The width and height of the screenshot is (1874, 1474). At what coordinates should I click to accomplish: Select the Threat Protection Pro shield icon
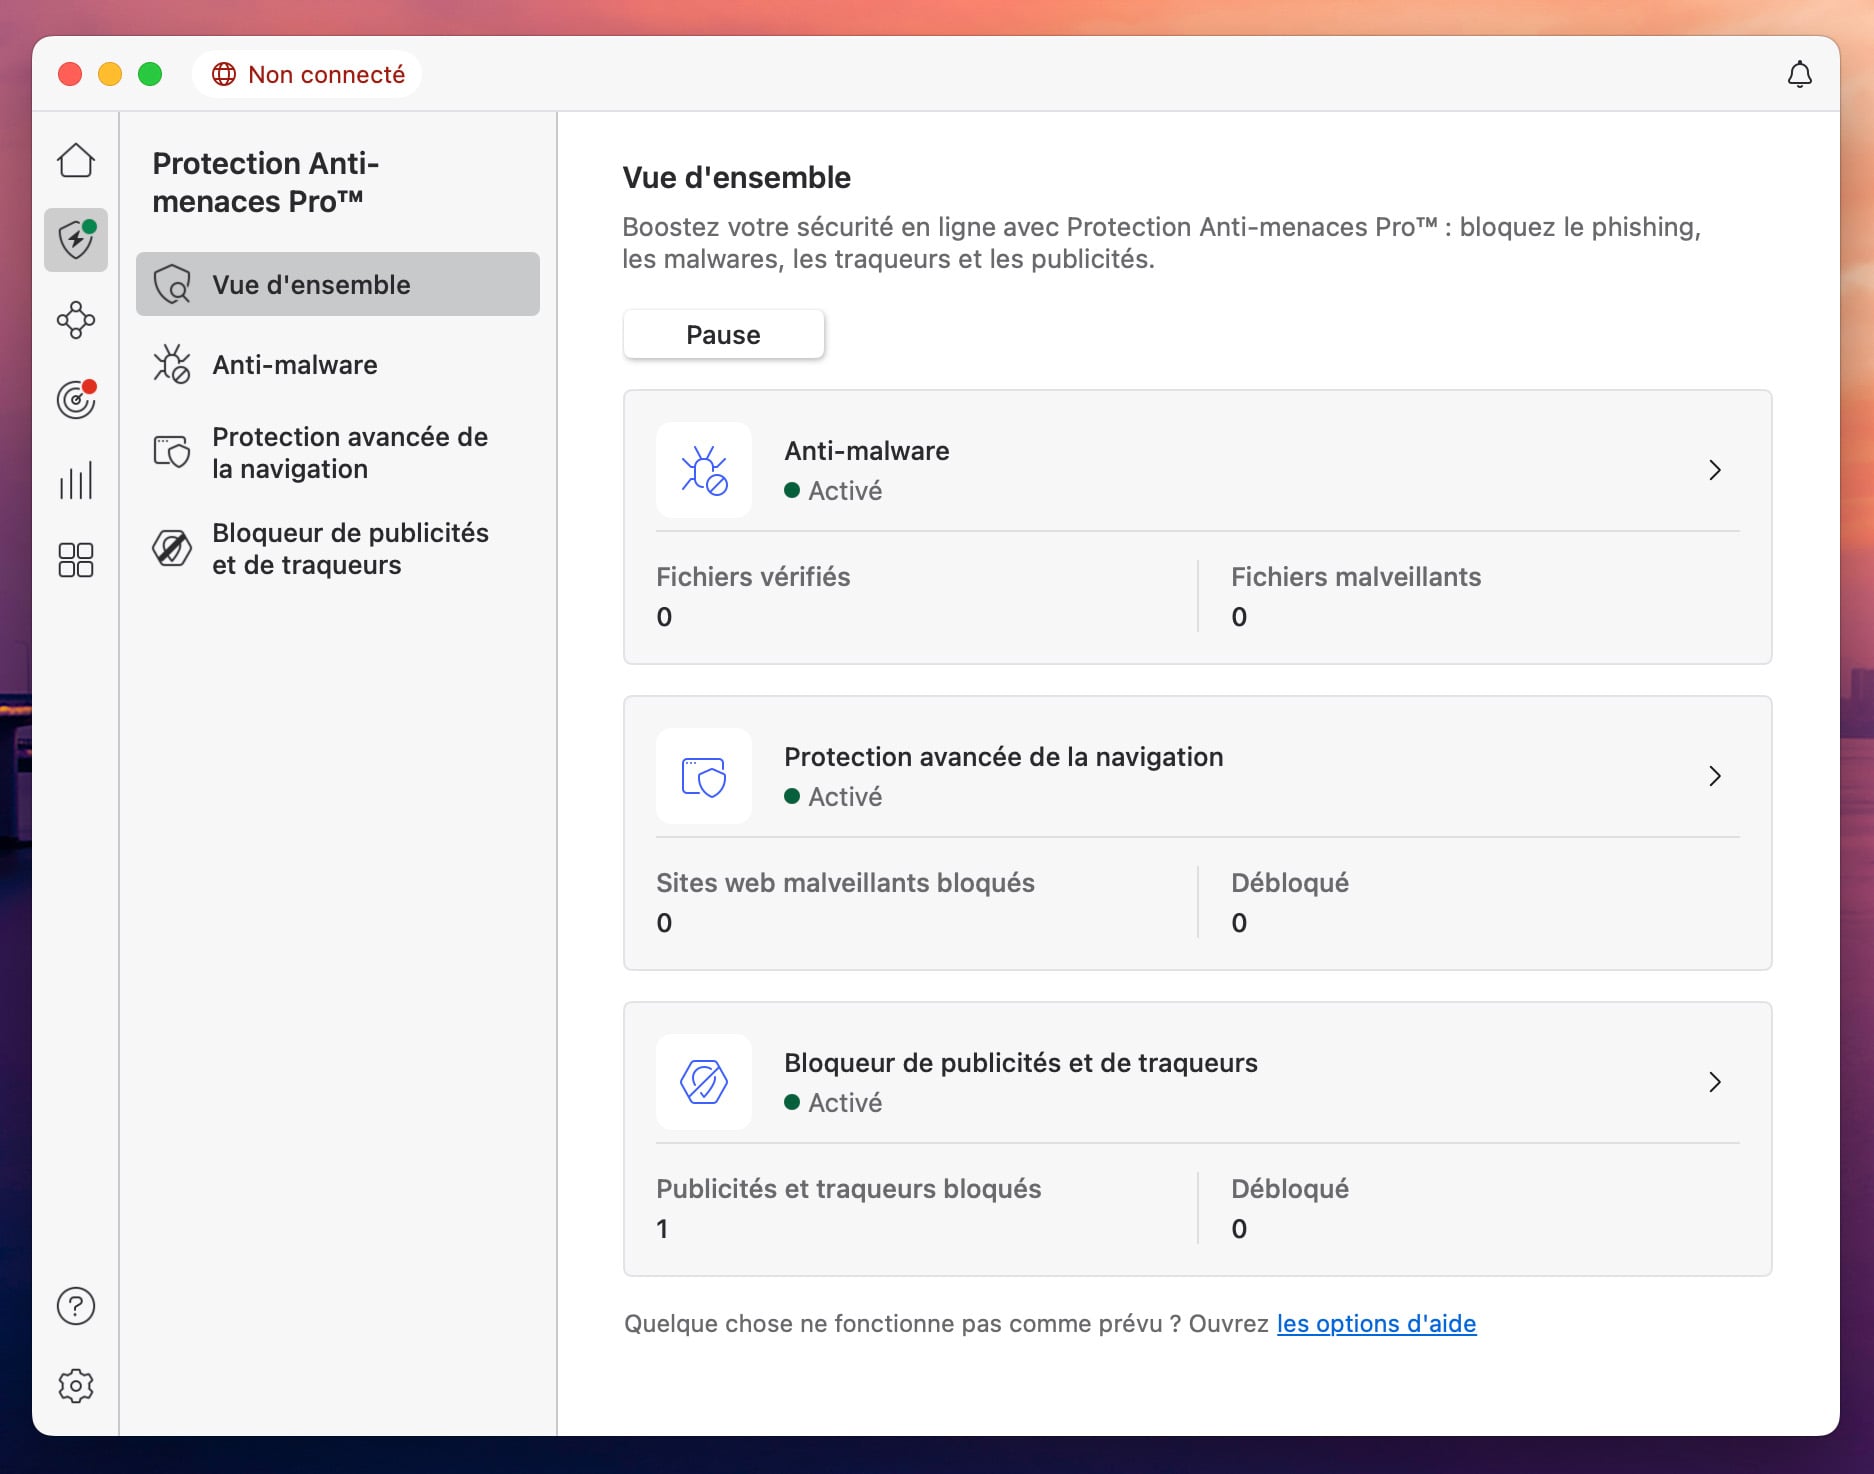click(75, 240)
